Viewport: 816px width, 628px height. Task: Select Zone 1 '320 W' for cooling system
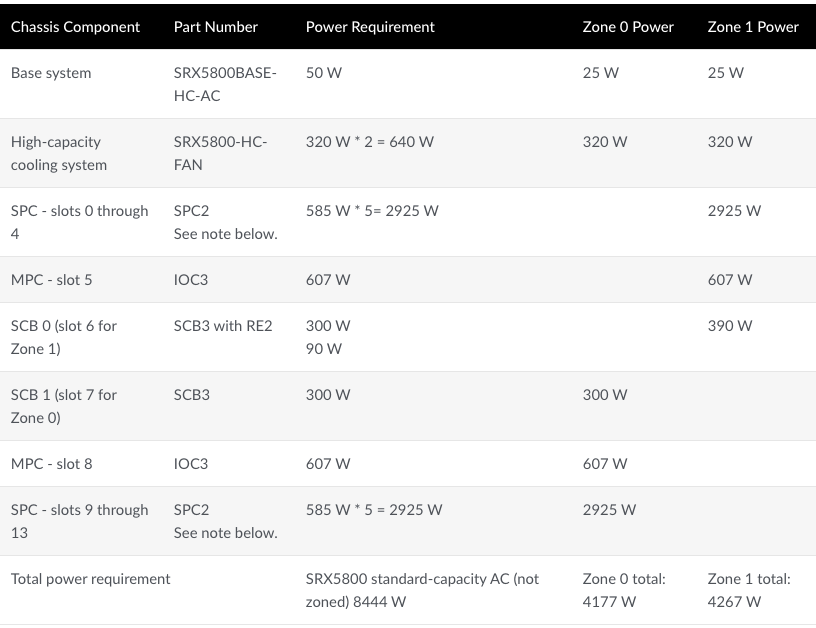[730, 142]
